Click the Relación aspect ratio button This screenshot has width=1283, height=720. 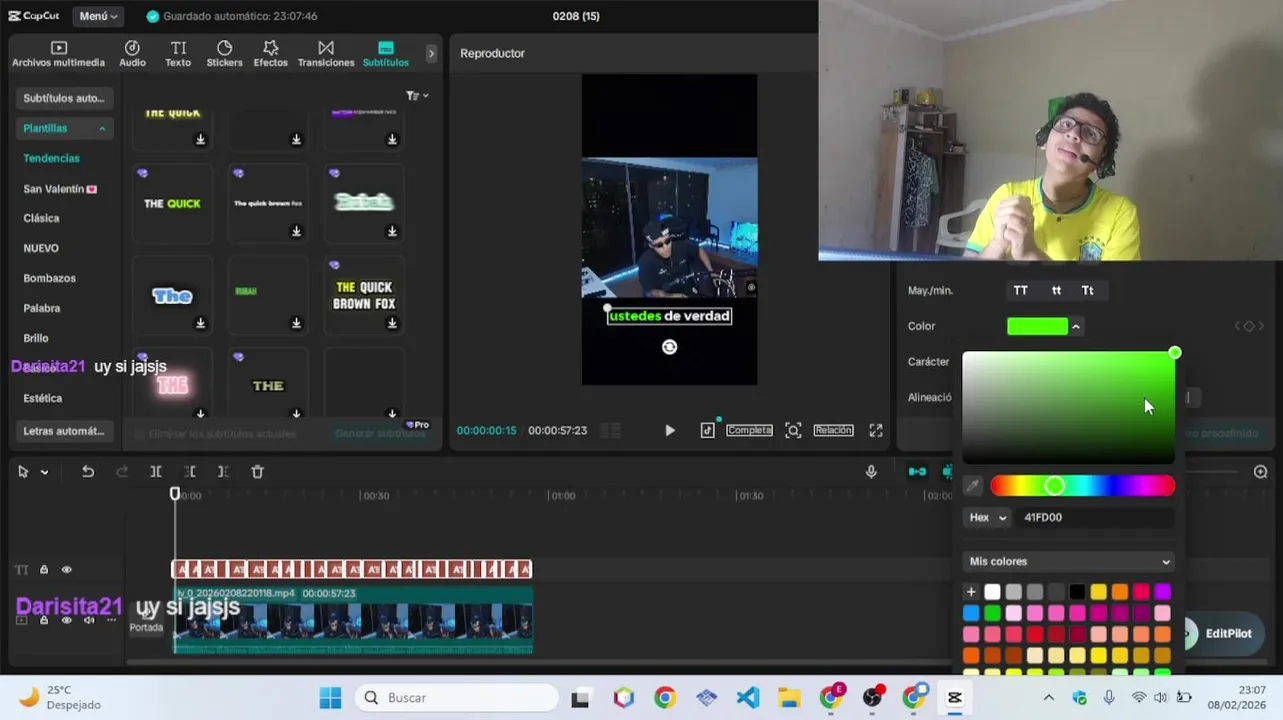[833, 430]
